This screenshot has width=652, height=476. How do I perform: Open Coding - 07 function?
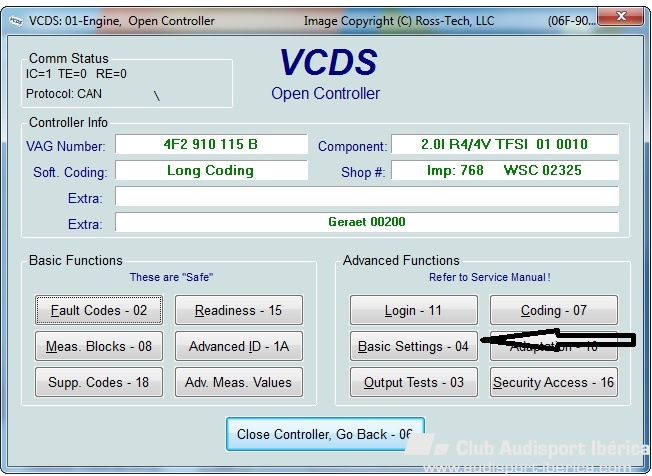click(x=554, y=310)
